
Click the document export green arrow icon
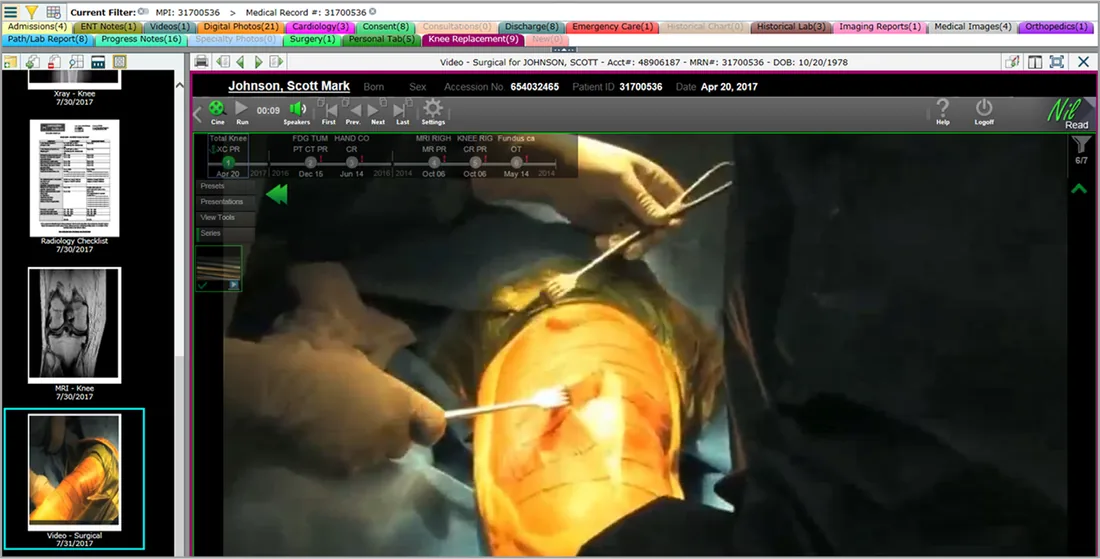coord(32,62)
